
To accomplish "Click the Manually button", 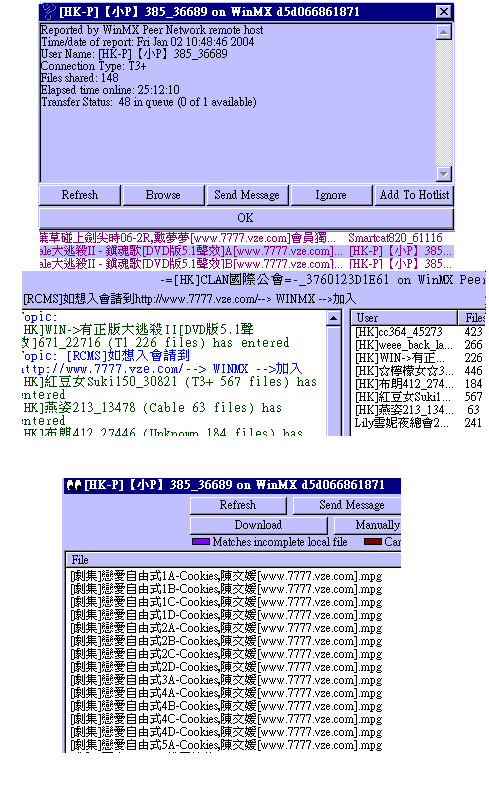I will (368, 525).
